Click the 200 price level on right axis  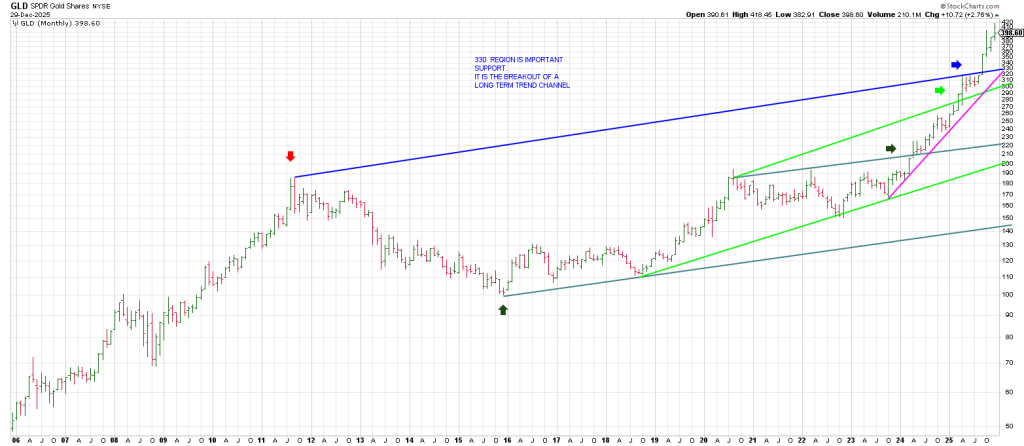[x=1004, y=164]
